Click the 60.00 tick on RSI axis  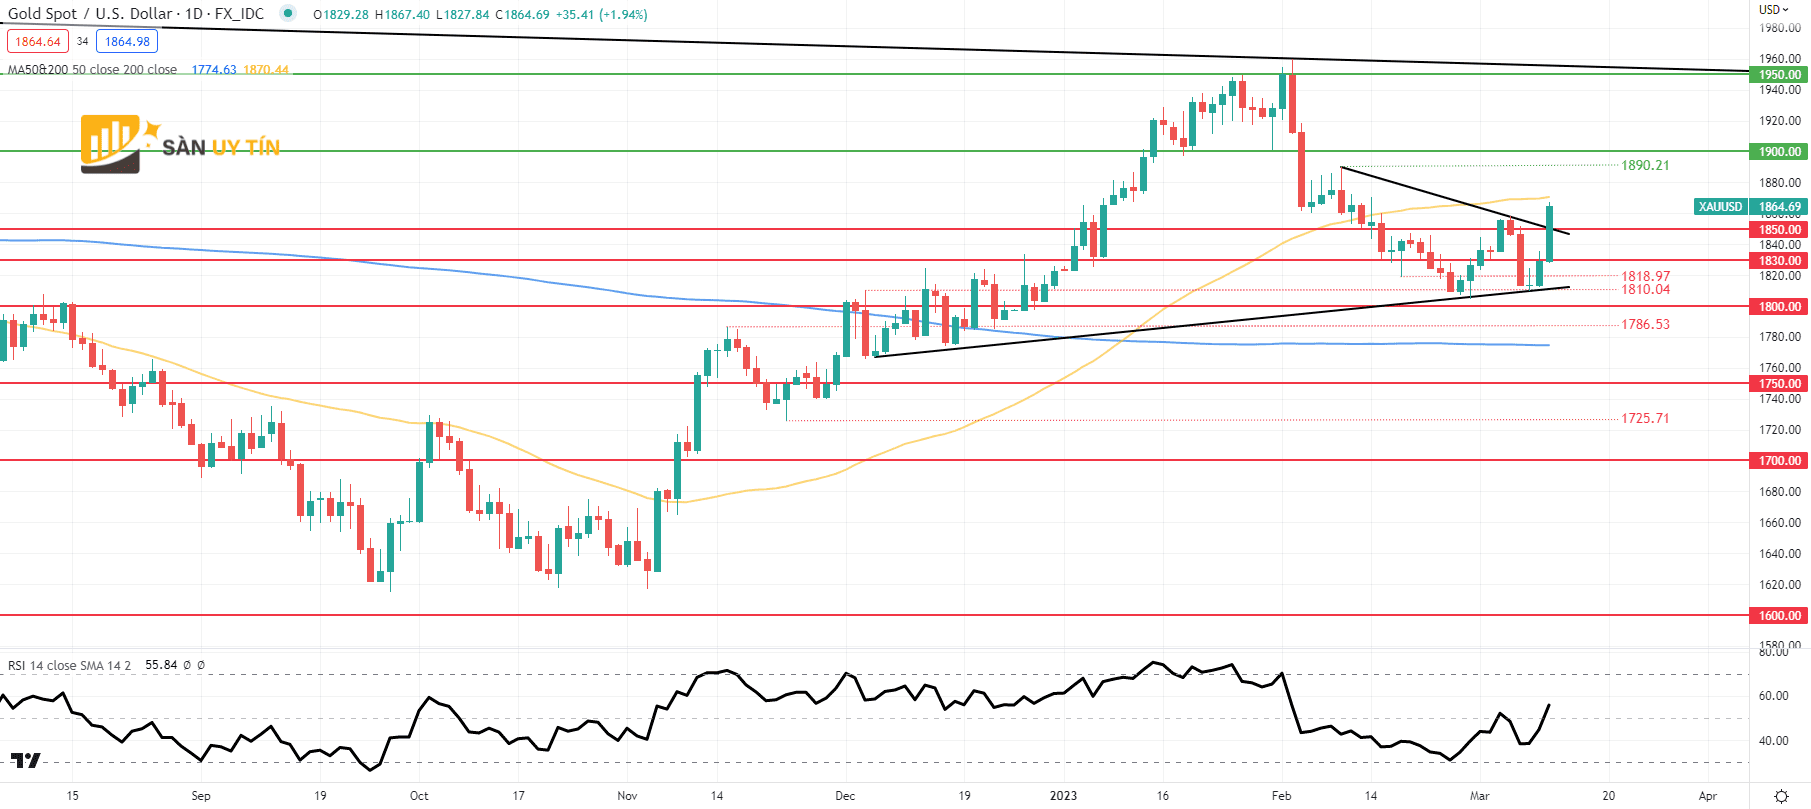pyautogui.click(x=1774, y=696)
